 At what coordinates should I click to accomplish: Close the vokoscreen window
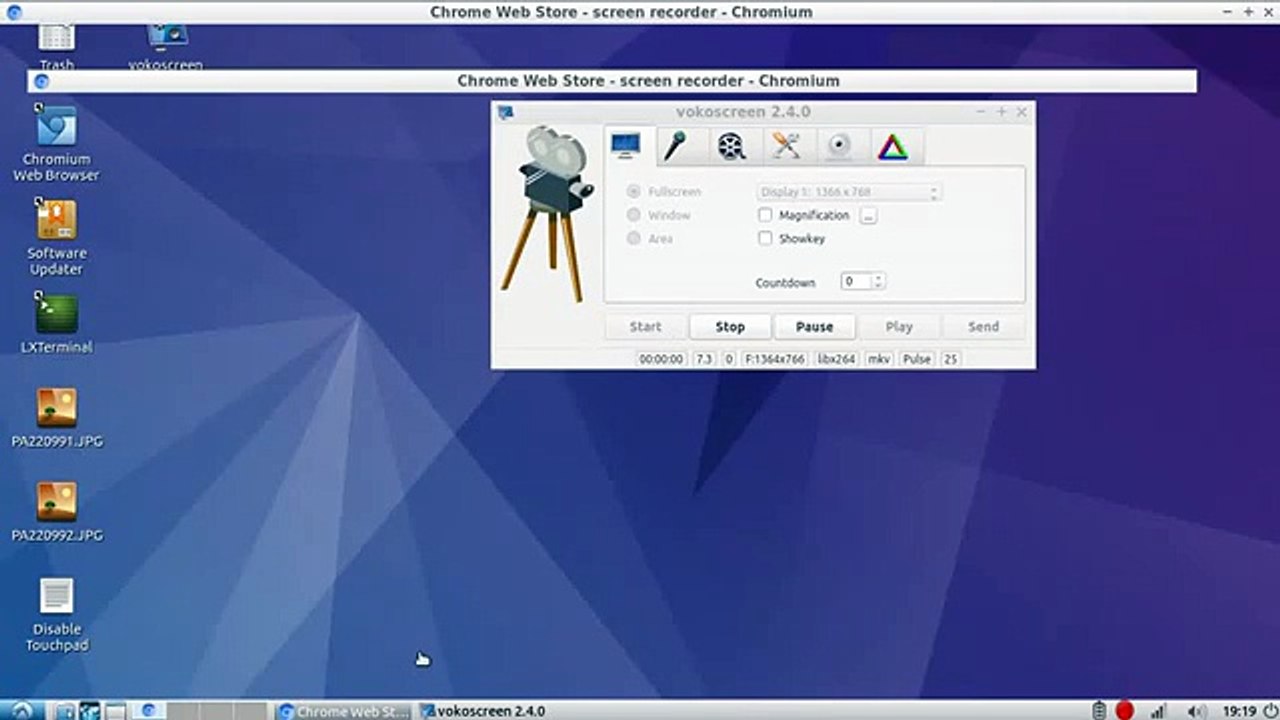[x=1021, y=112]
